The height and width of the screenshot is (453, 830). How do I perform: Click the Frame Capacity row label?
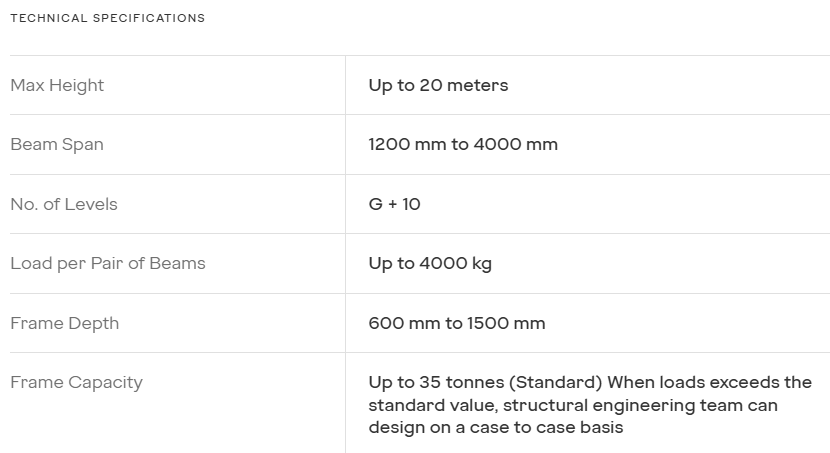[76, 382]
